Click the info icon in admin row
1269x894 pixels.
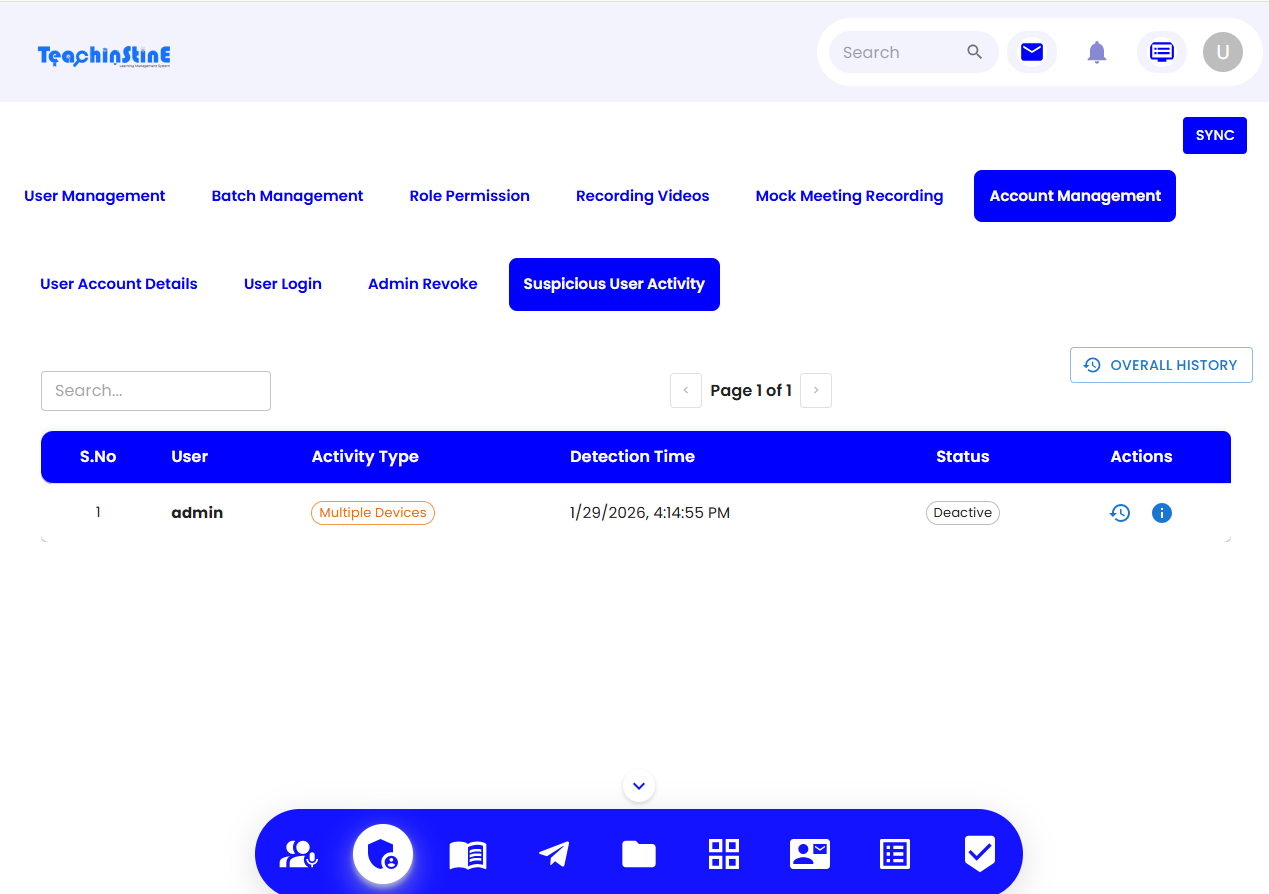[1161, 513]
